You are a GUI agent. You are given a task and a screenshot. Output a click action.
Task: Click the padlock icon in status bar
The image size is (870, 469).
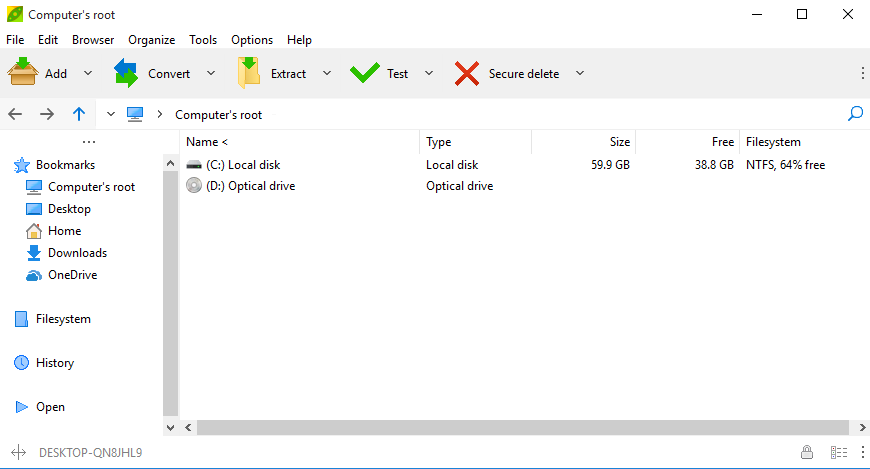tap(807, 452)
